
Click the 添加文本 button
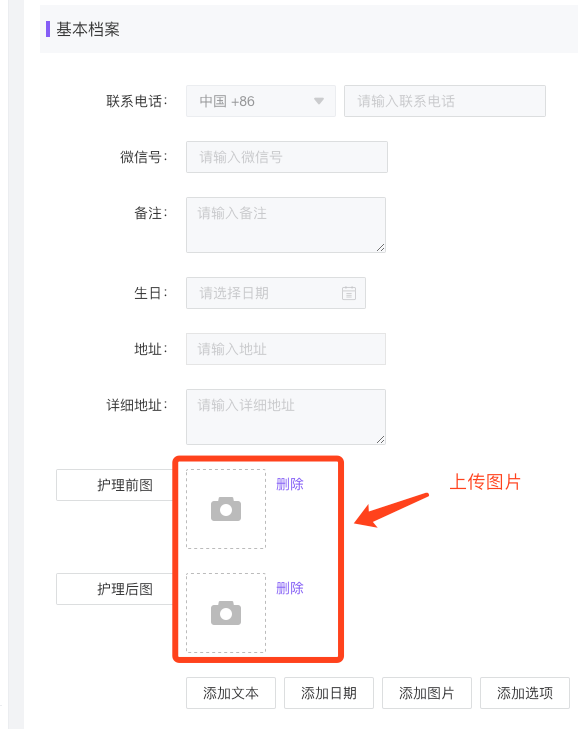231,693
